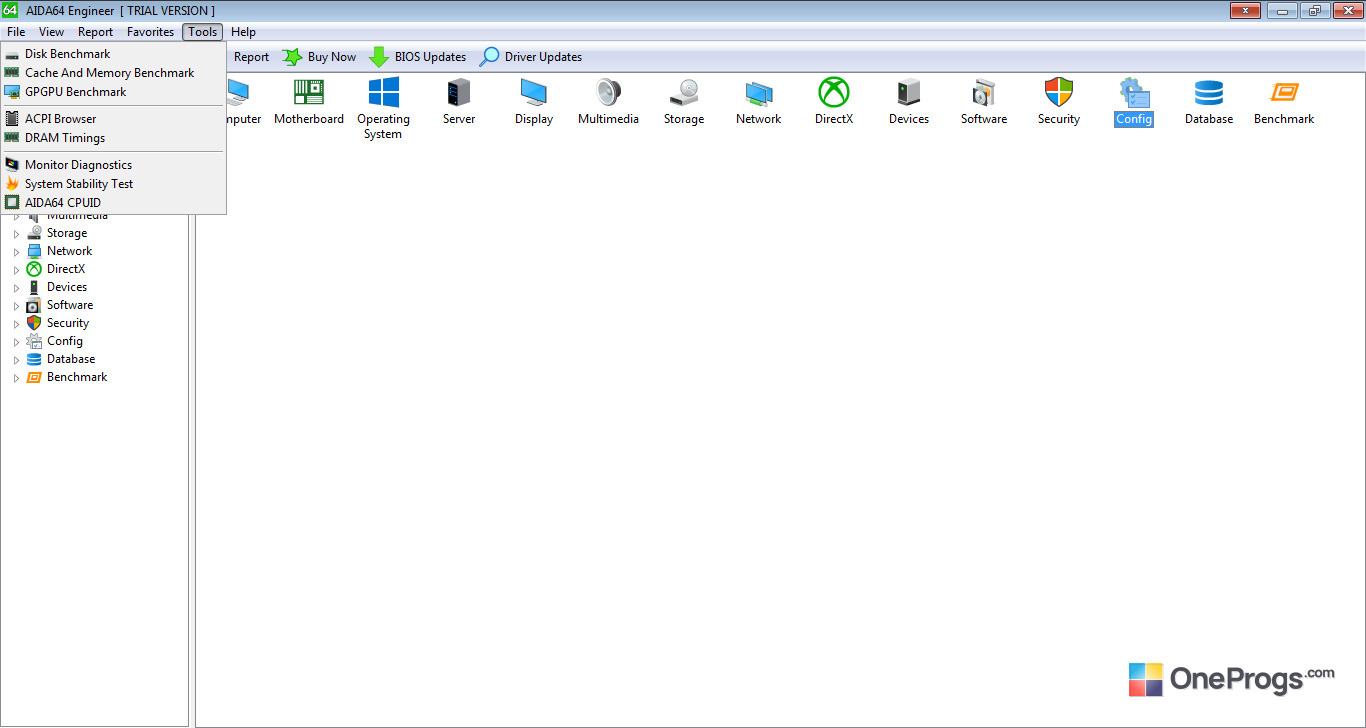Open Monitor Diagnostics from Tools menu
Screen dimensions: 1366x728
point(114,165)
